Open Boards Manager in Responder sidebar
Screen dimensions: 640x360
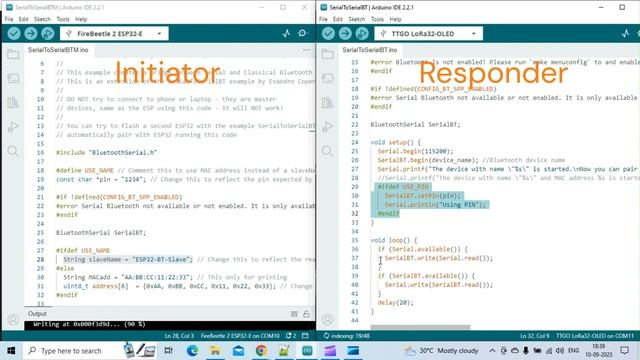point(327,78)
